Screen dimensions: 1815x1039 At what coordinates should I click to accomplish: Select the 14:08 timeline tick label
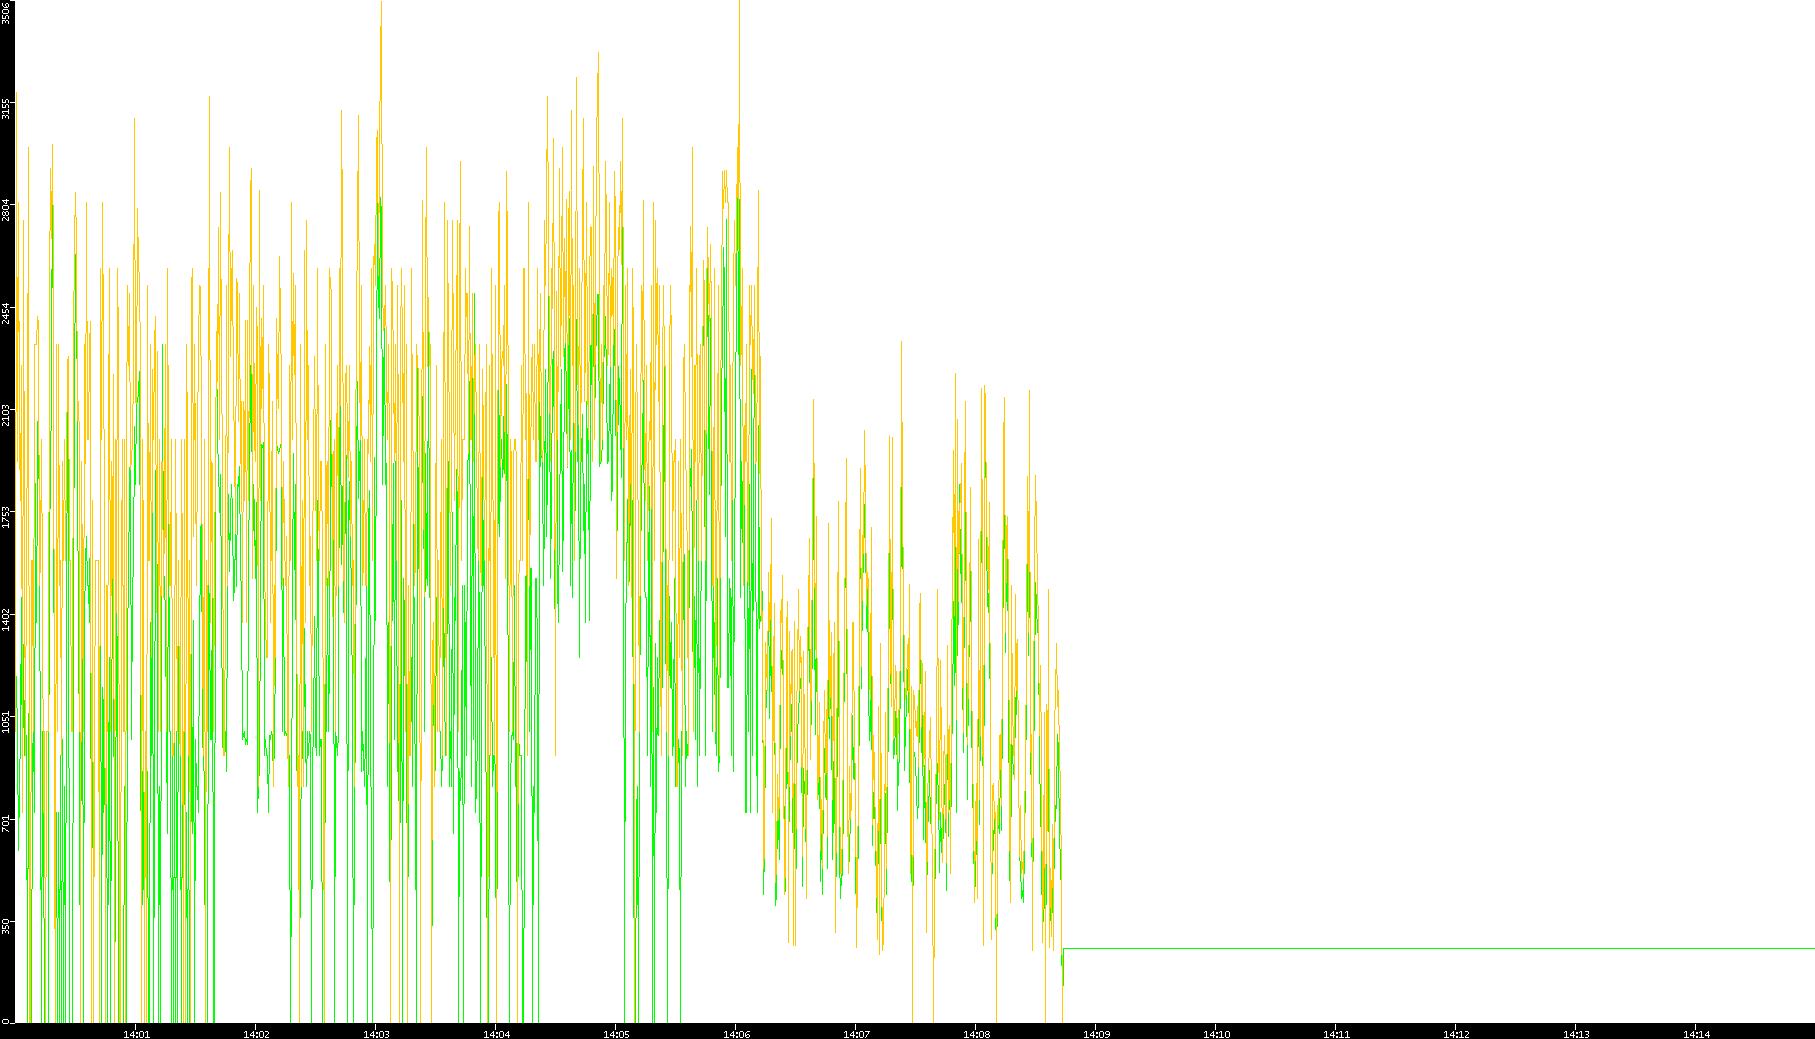tap(976, 1033)
